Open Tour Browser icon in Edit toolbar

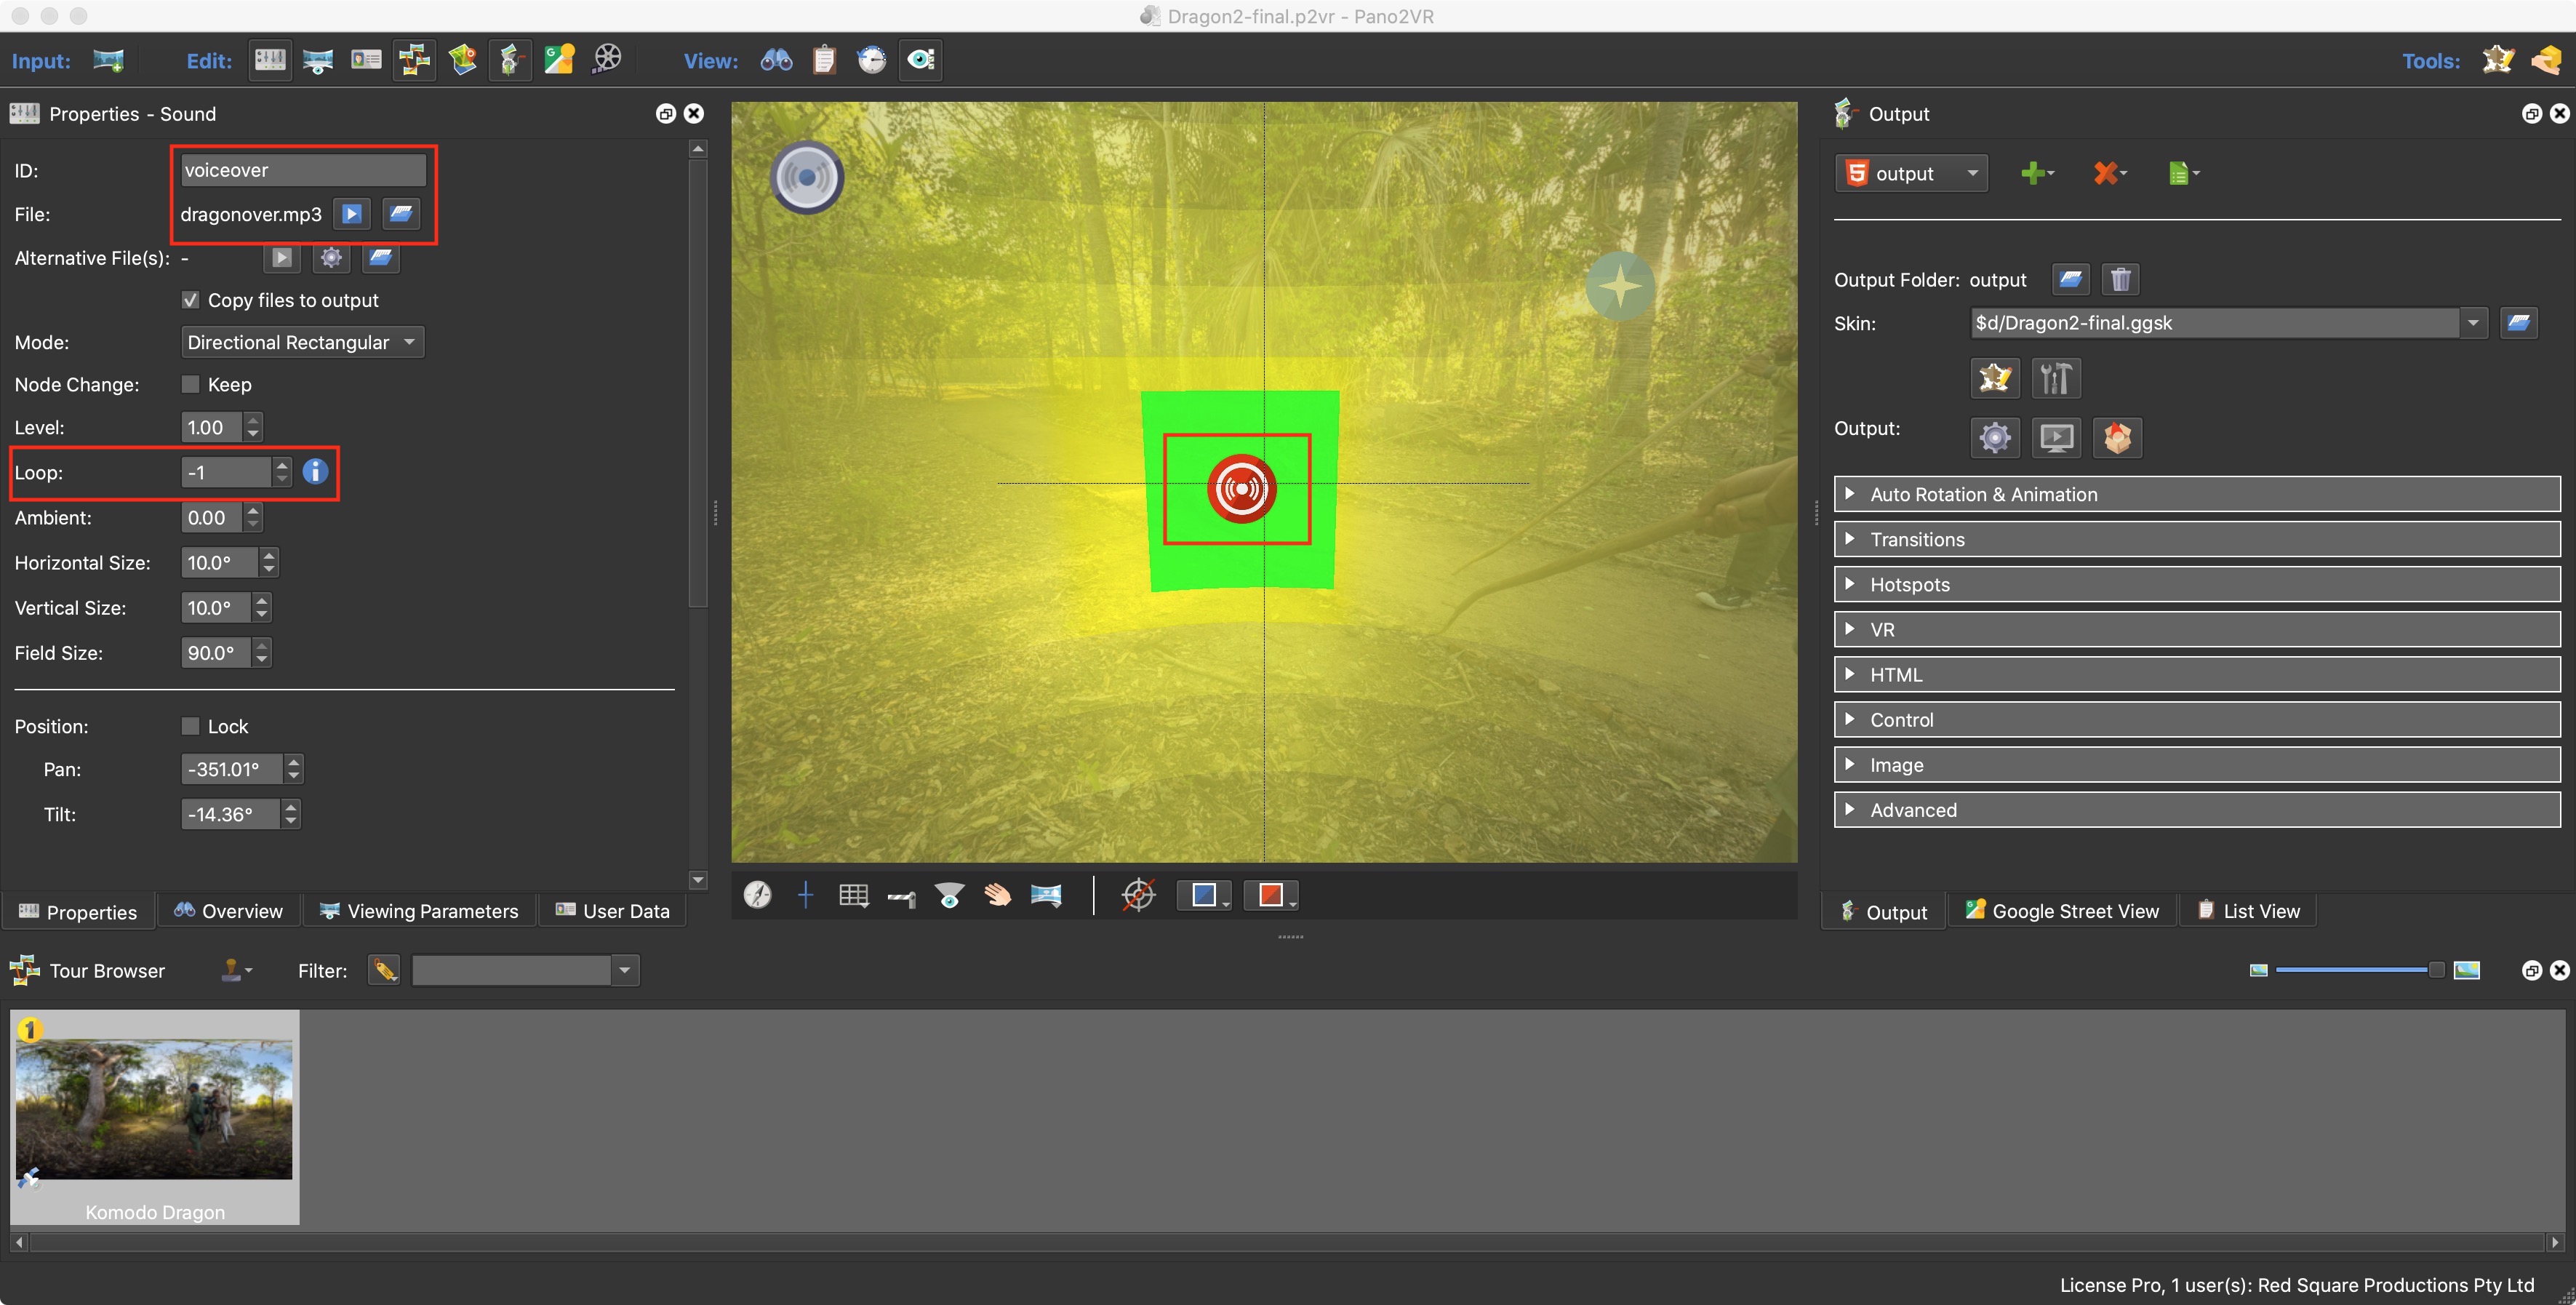tap(414, 60)
